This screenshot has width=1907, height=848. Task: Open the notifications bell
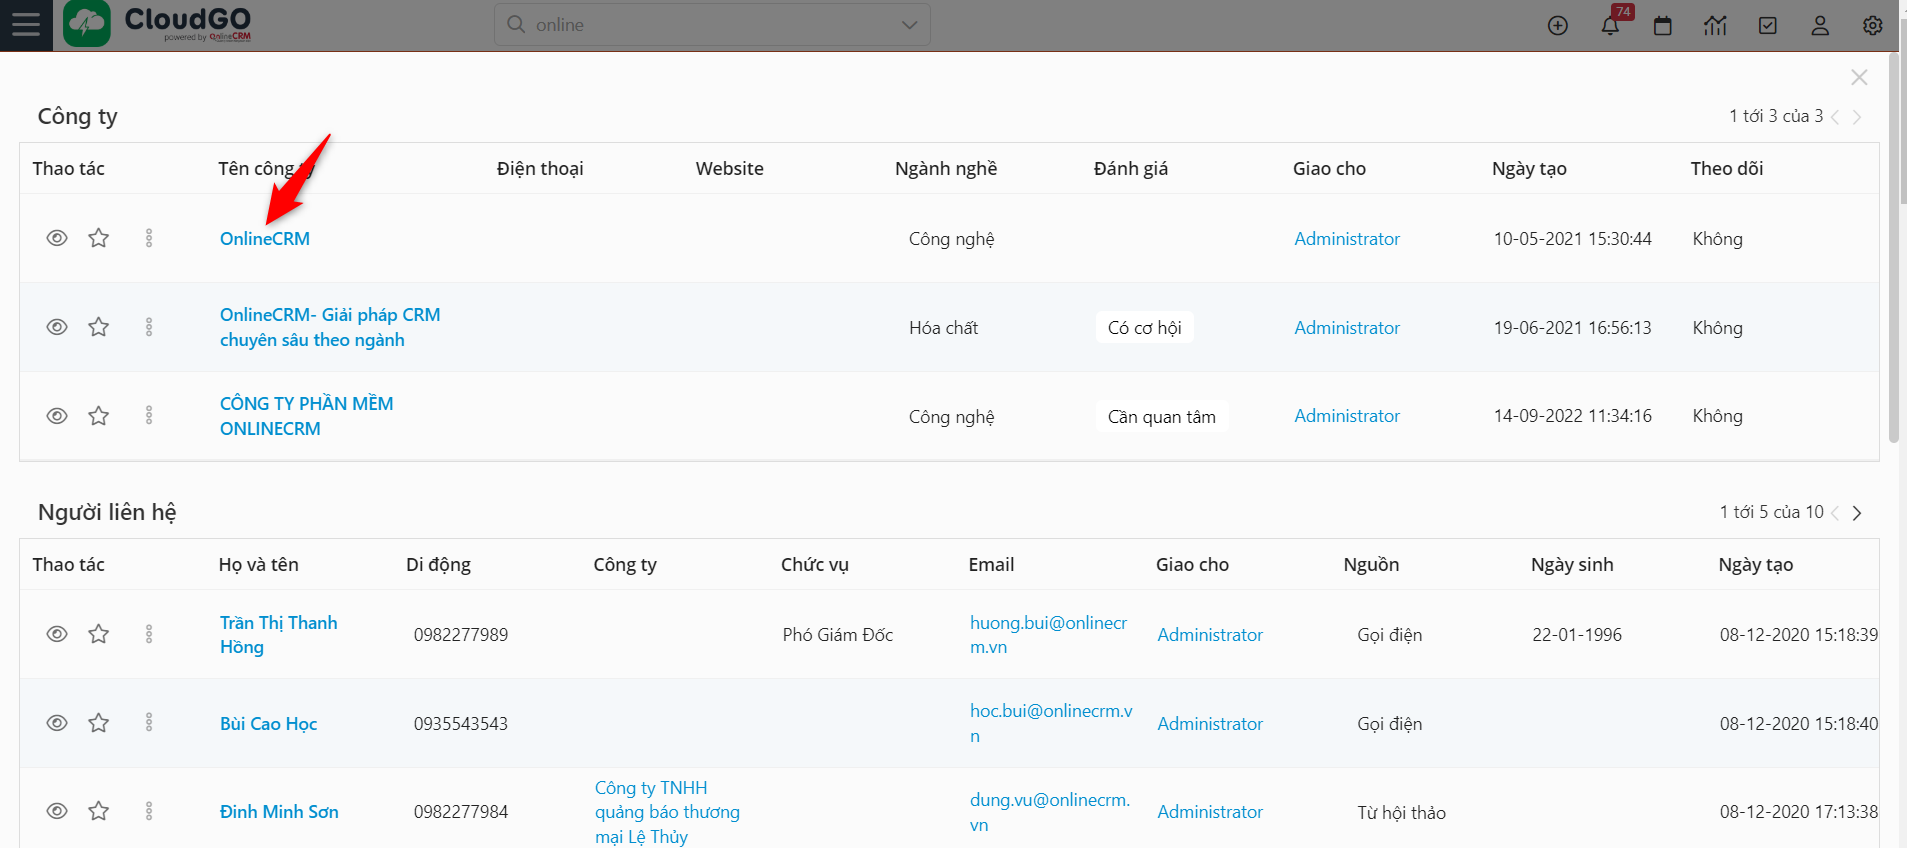pyautogui.click(x=1610, y=26)
